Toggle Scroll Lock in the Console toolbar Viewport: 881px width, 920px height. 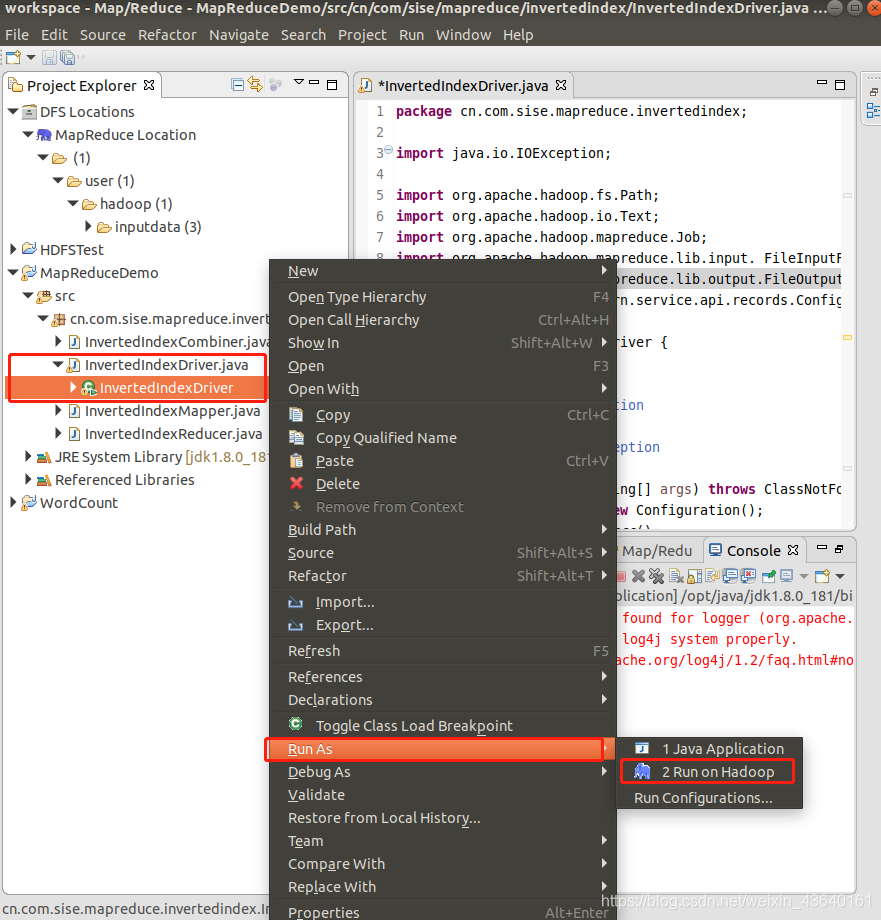click(x=694, y=576)
